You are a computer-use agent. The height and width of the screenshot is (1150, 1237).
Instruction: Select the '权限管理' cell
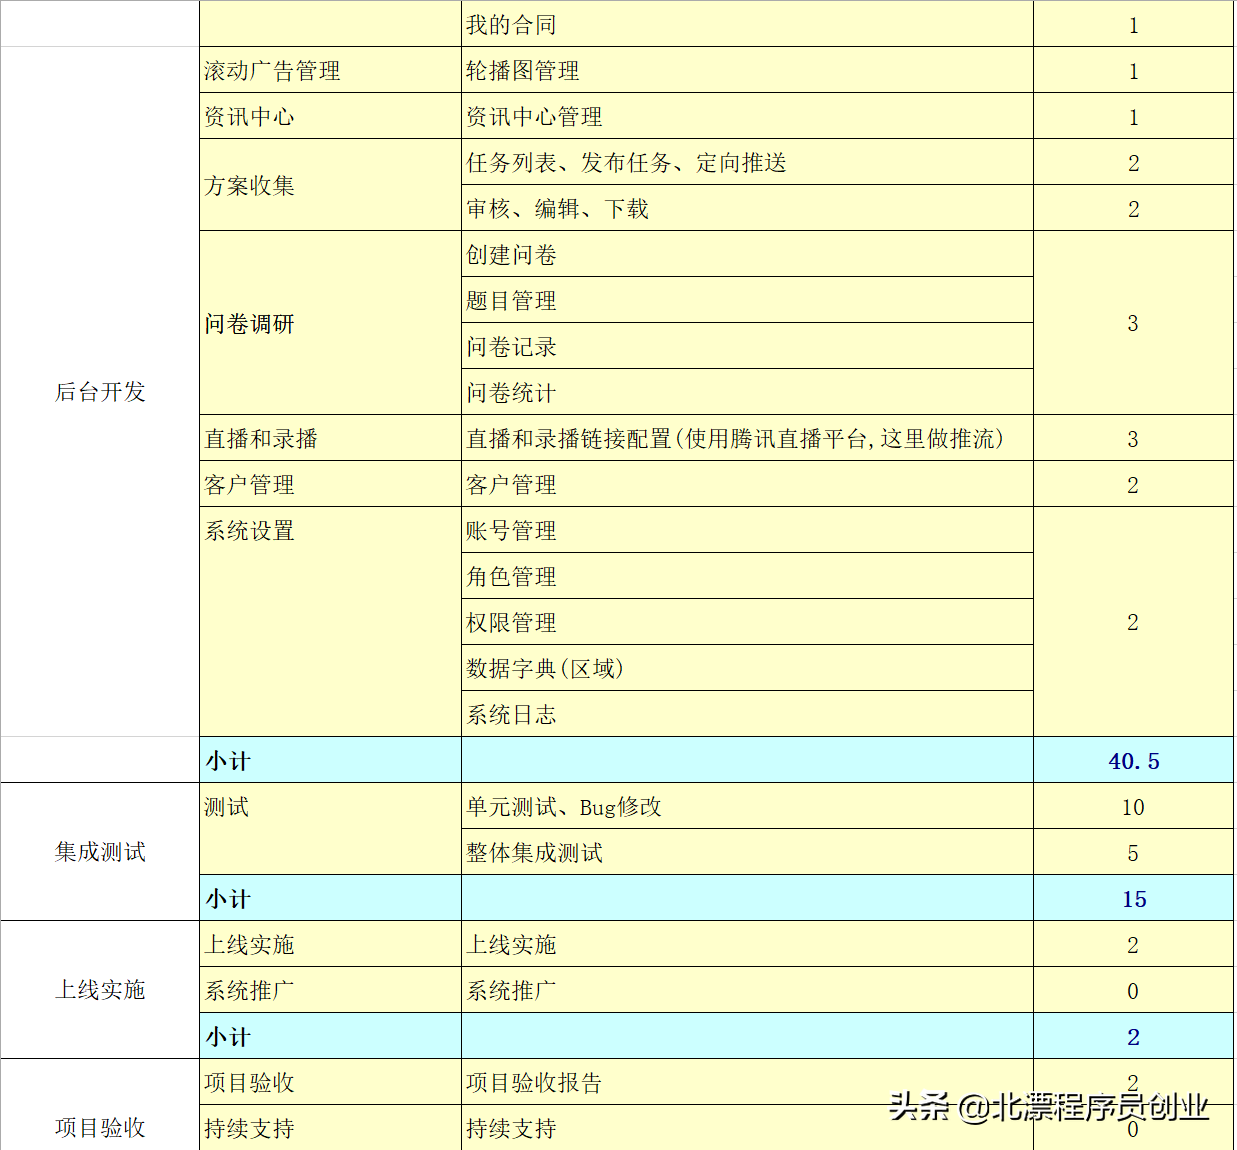point(747,622)
